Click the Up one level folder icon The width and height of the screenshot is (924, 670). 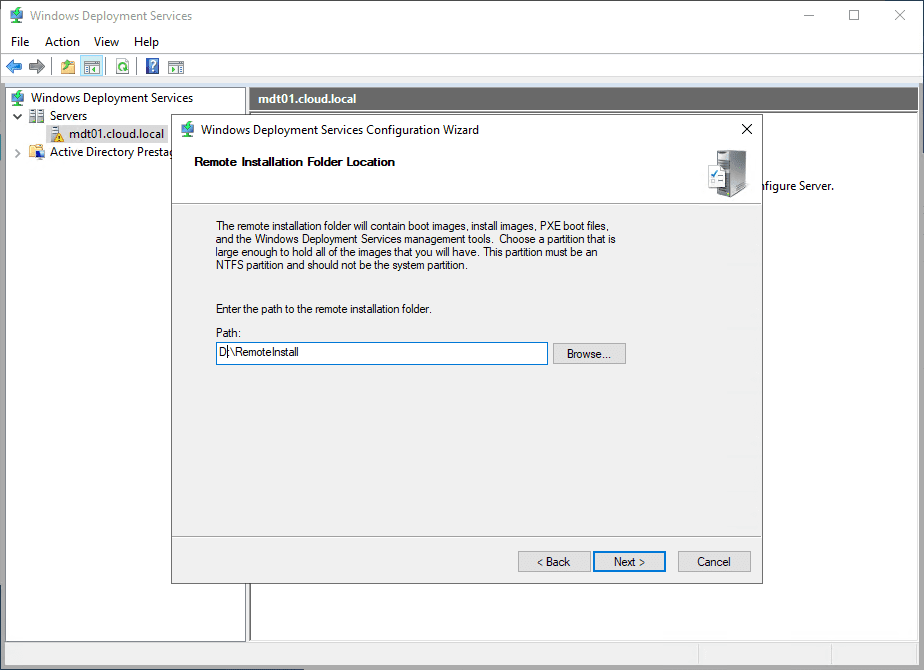coord(68,67)
